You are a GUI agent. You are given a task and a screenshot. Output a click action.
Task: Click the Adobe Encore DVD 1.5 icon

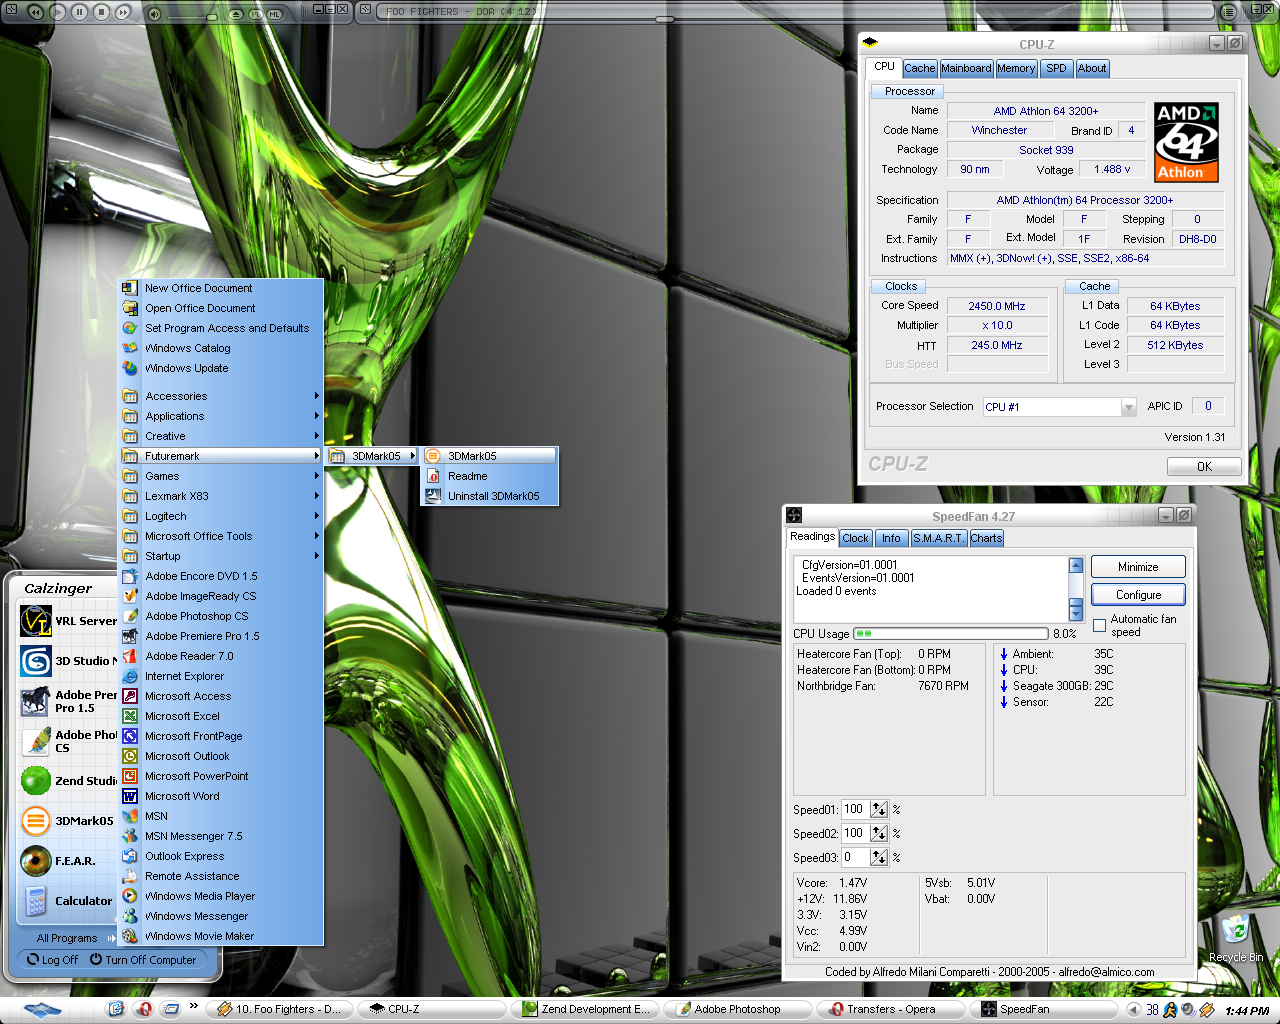pyautogui.click(x=130, y=576)
